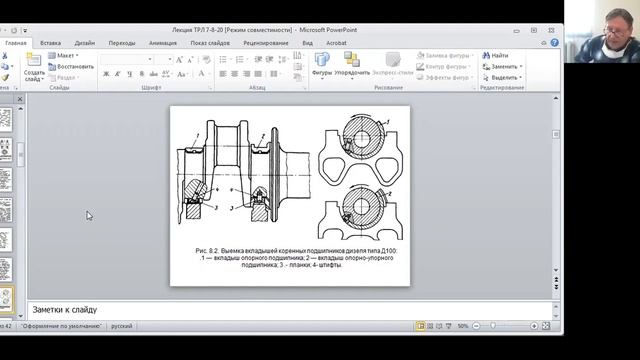
Task: Toggle text shadow S button
Action: (142, 74)
